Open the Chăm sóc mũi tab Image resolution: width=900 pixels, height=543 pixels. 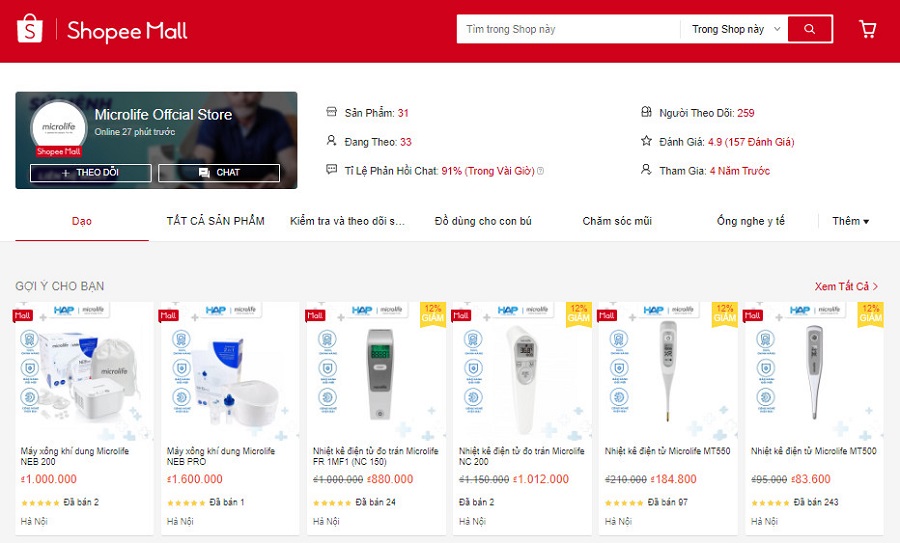[x=617, y=221]
